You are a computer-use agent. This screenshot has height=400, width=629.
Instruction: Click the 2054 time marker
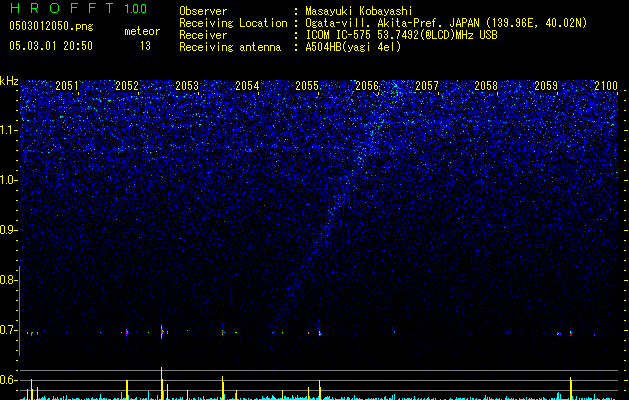247,86
